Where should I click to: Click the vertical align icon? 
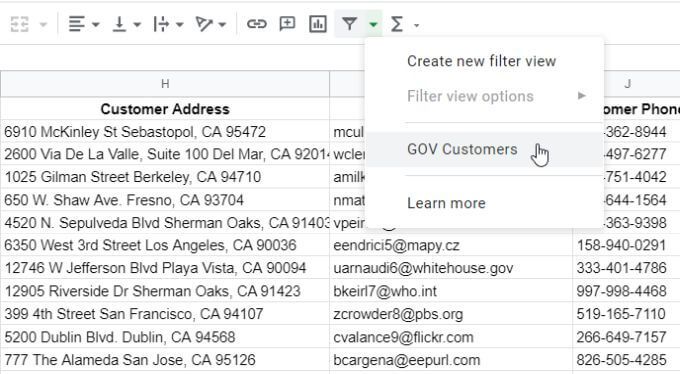tap(119, 24)
